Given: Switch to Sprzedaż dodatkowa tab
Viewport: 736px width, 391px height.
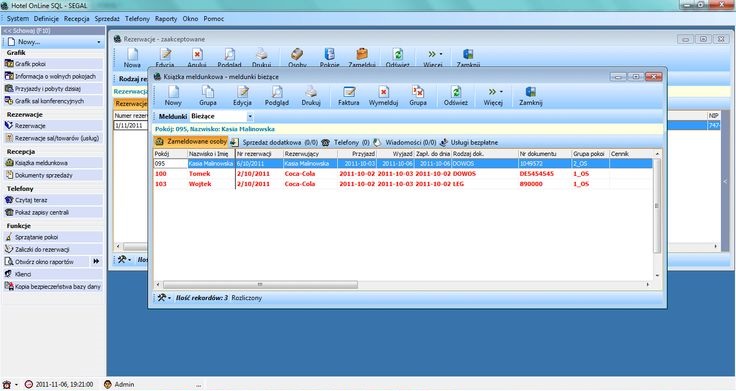Looking at the screenshot, I should (274, 142).
